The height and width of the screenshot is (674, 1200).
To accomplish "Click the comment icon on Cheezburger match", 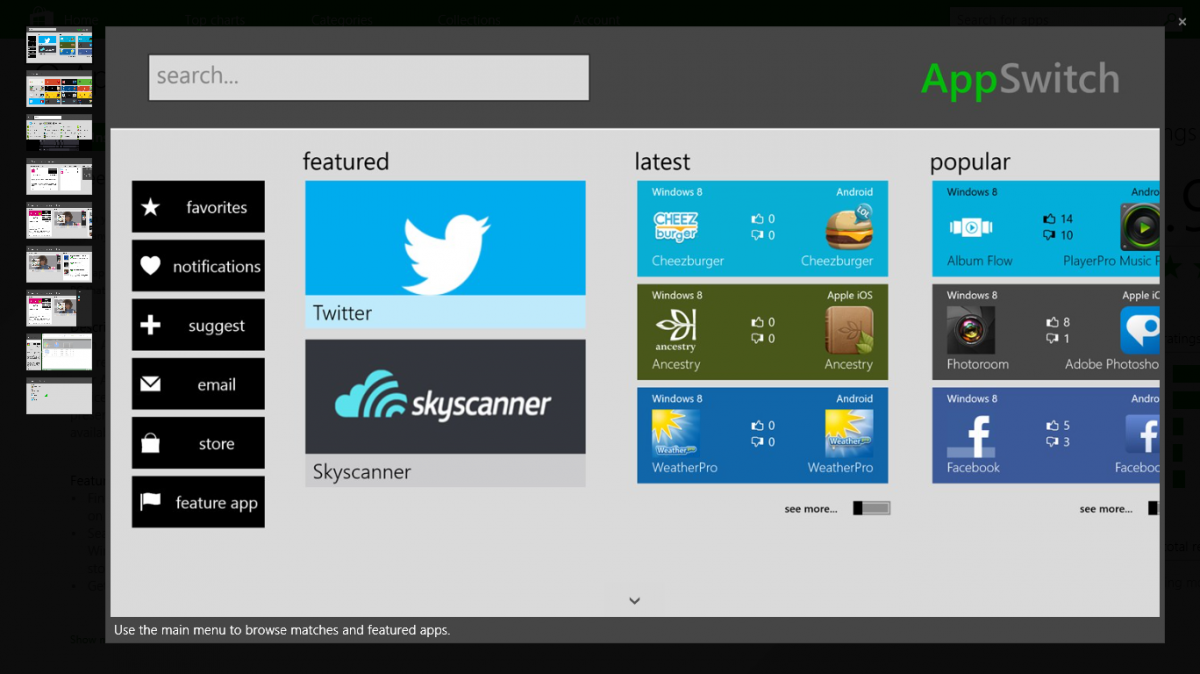I will 757,235.
